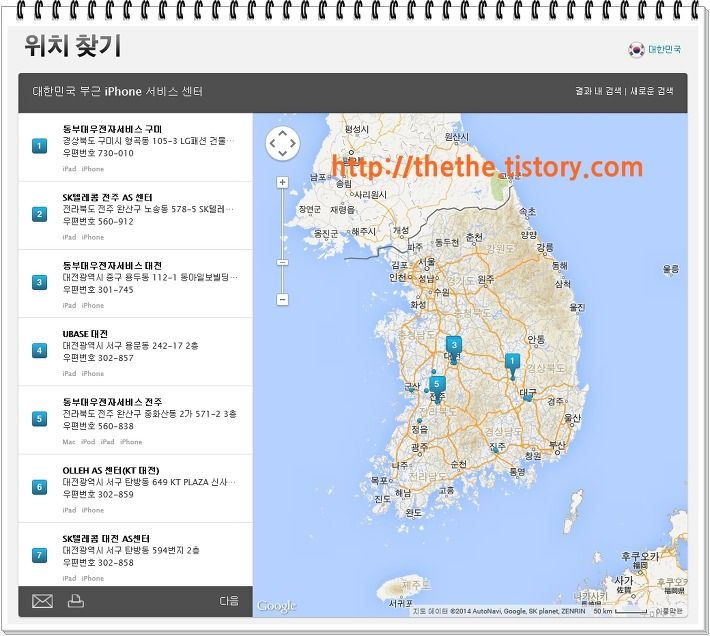Screen dimensions: 710x636
Task: Click the number 3 badge in the list
Action: 39,282
